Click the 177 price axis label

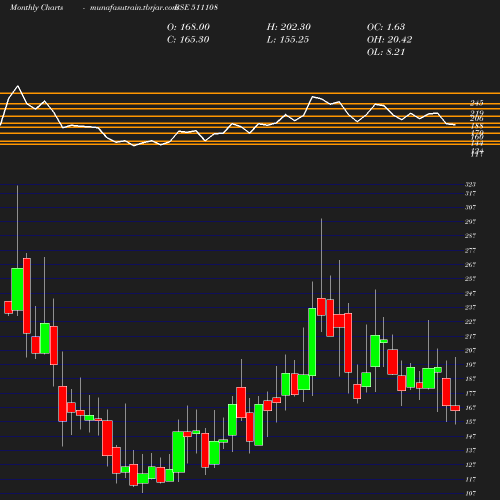point(470,393)
